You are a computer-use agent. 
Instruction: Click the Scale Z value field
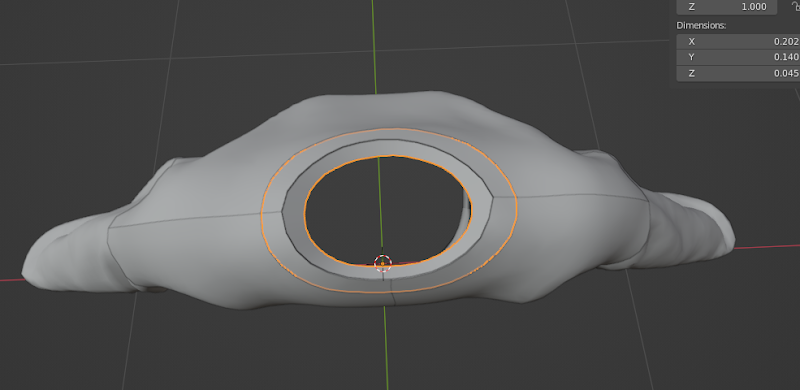[727, 7]
